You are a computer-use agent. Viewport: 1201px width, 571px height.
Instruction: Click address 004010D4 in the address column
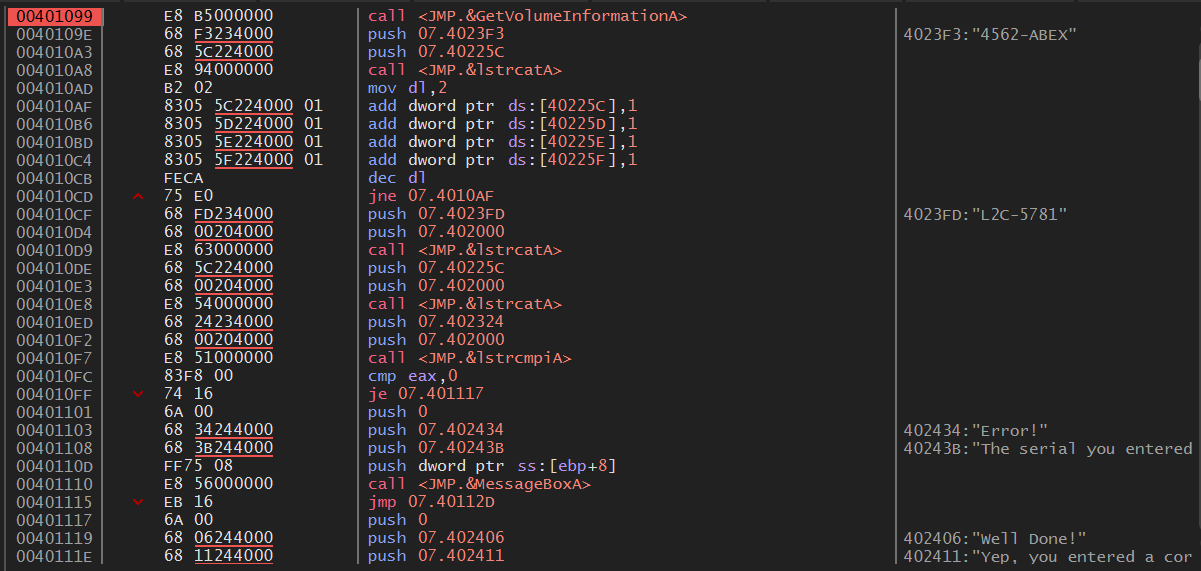point(52,232)
